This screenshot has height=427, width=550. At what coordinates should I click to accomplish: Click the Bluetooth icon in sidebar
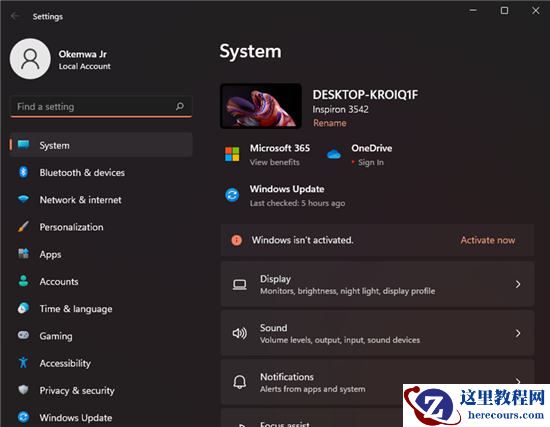(x=24, y=172)
